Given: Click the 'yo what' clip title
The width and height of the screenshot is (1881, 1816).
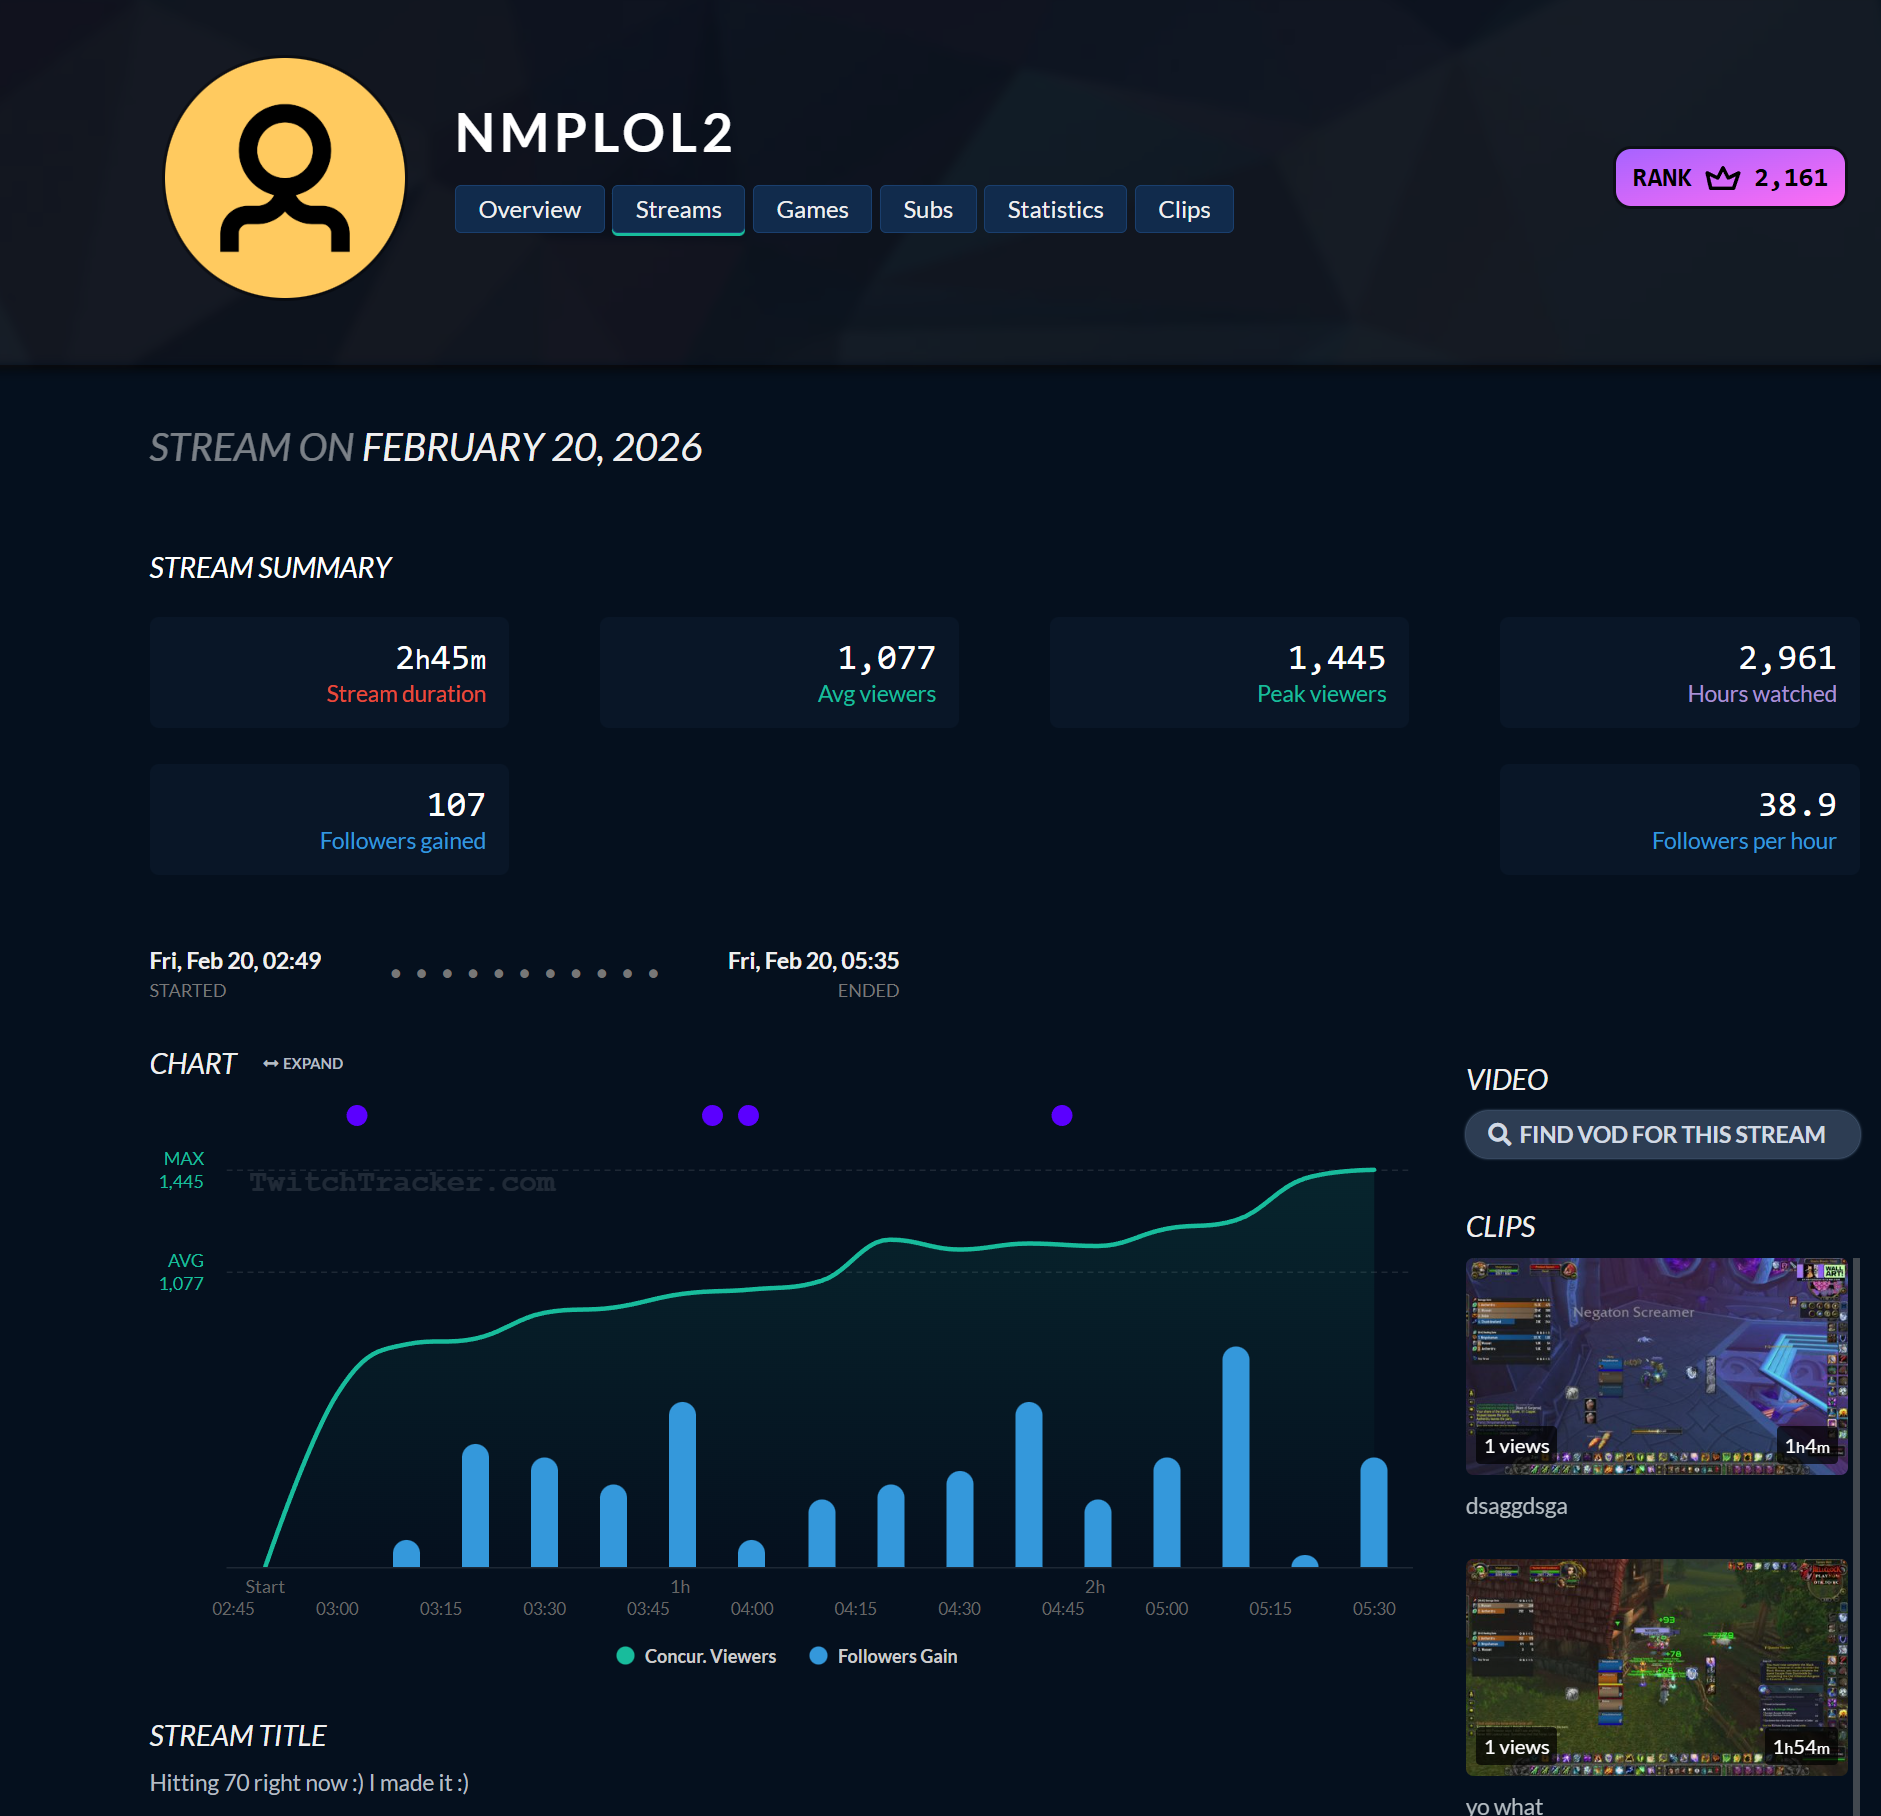Looking at the screenshot, I should pos(1504,1805).
